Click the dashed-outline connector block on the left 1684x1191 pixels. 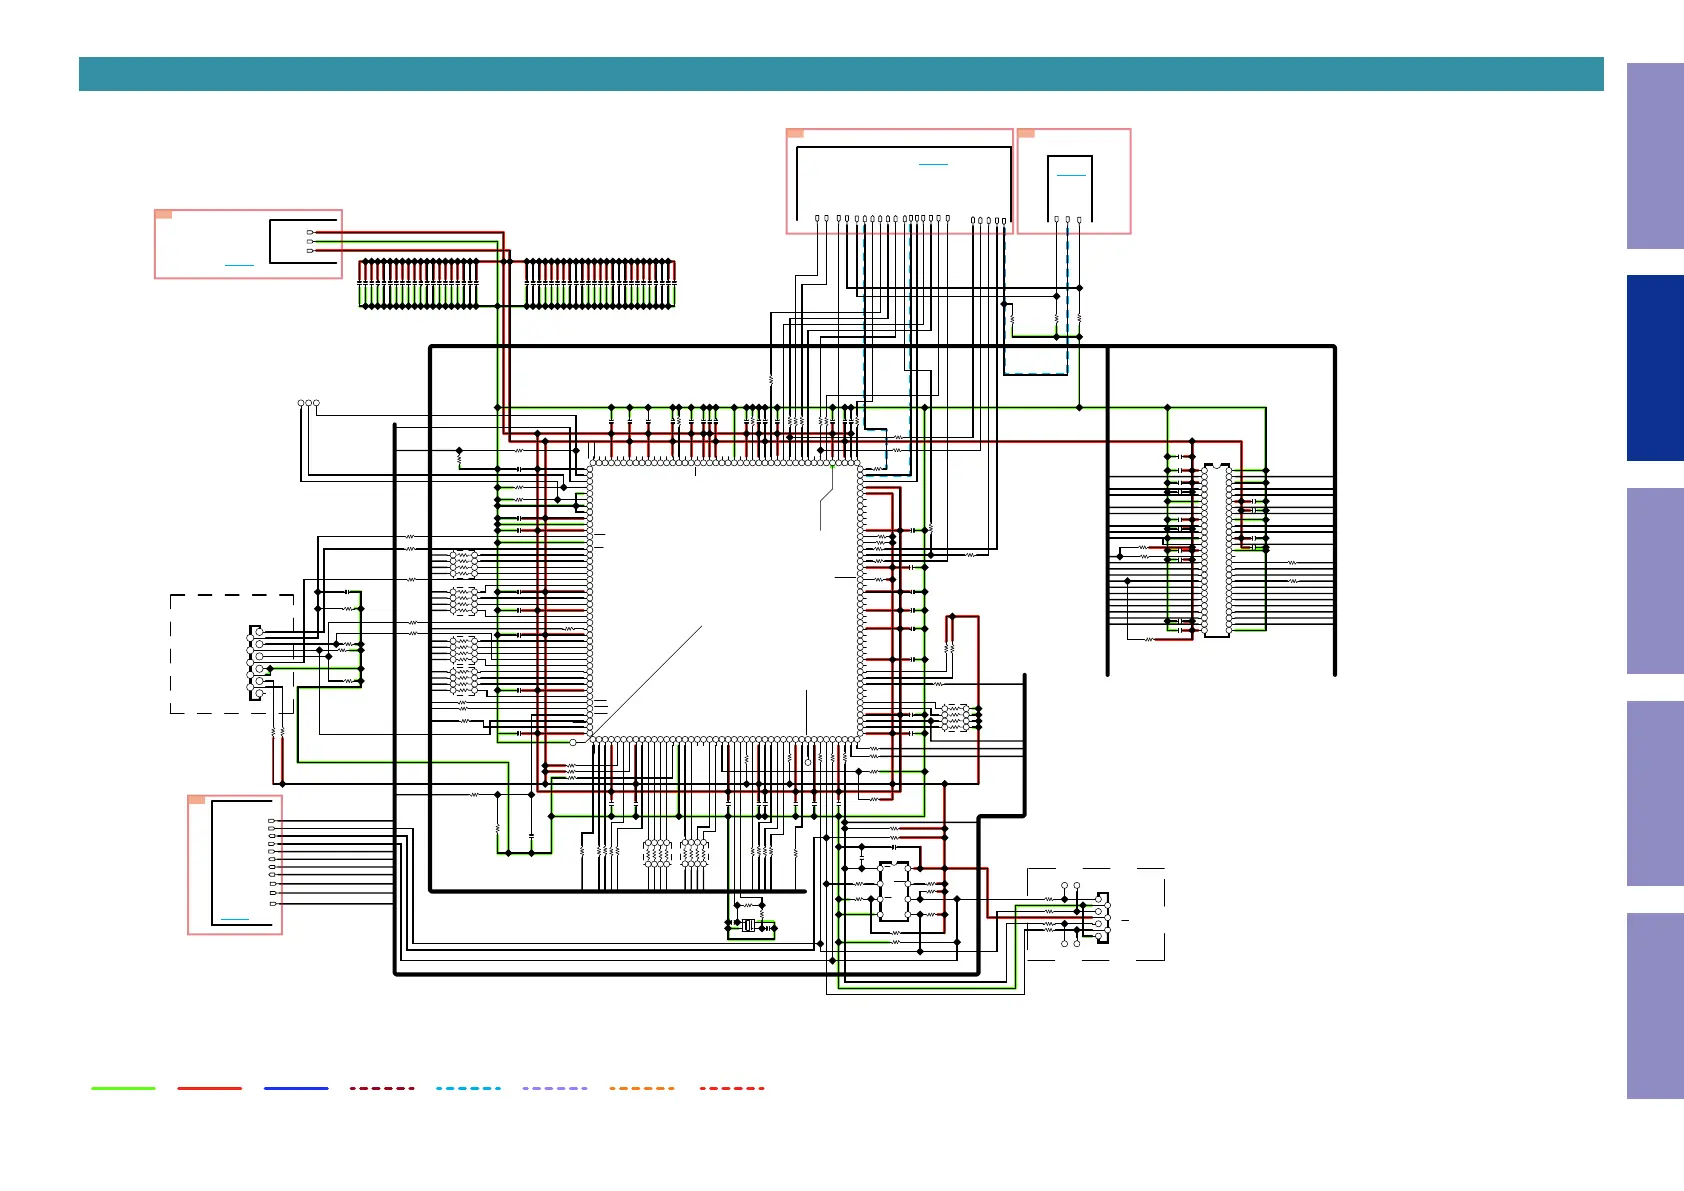click(x=232, y=654)
